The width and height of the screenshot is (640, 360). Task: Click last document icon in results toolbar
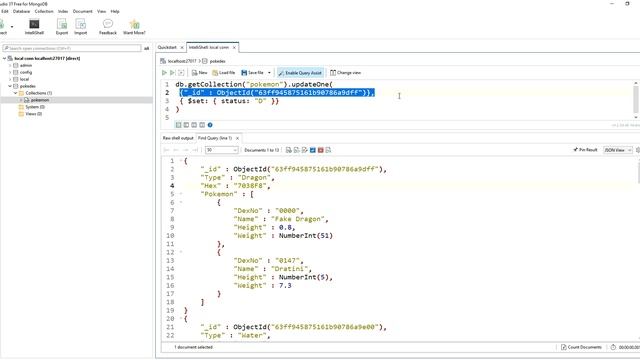pyautogui.click(x=329, y=150)
